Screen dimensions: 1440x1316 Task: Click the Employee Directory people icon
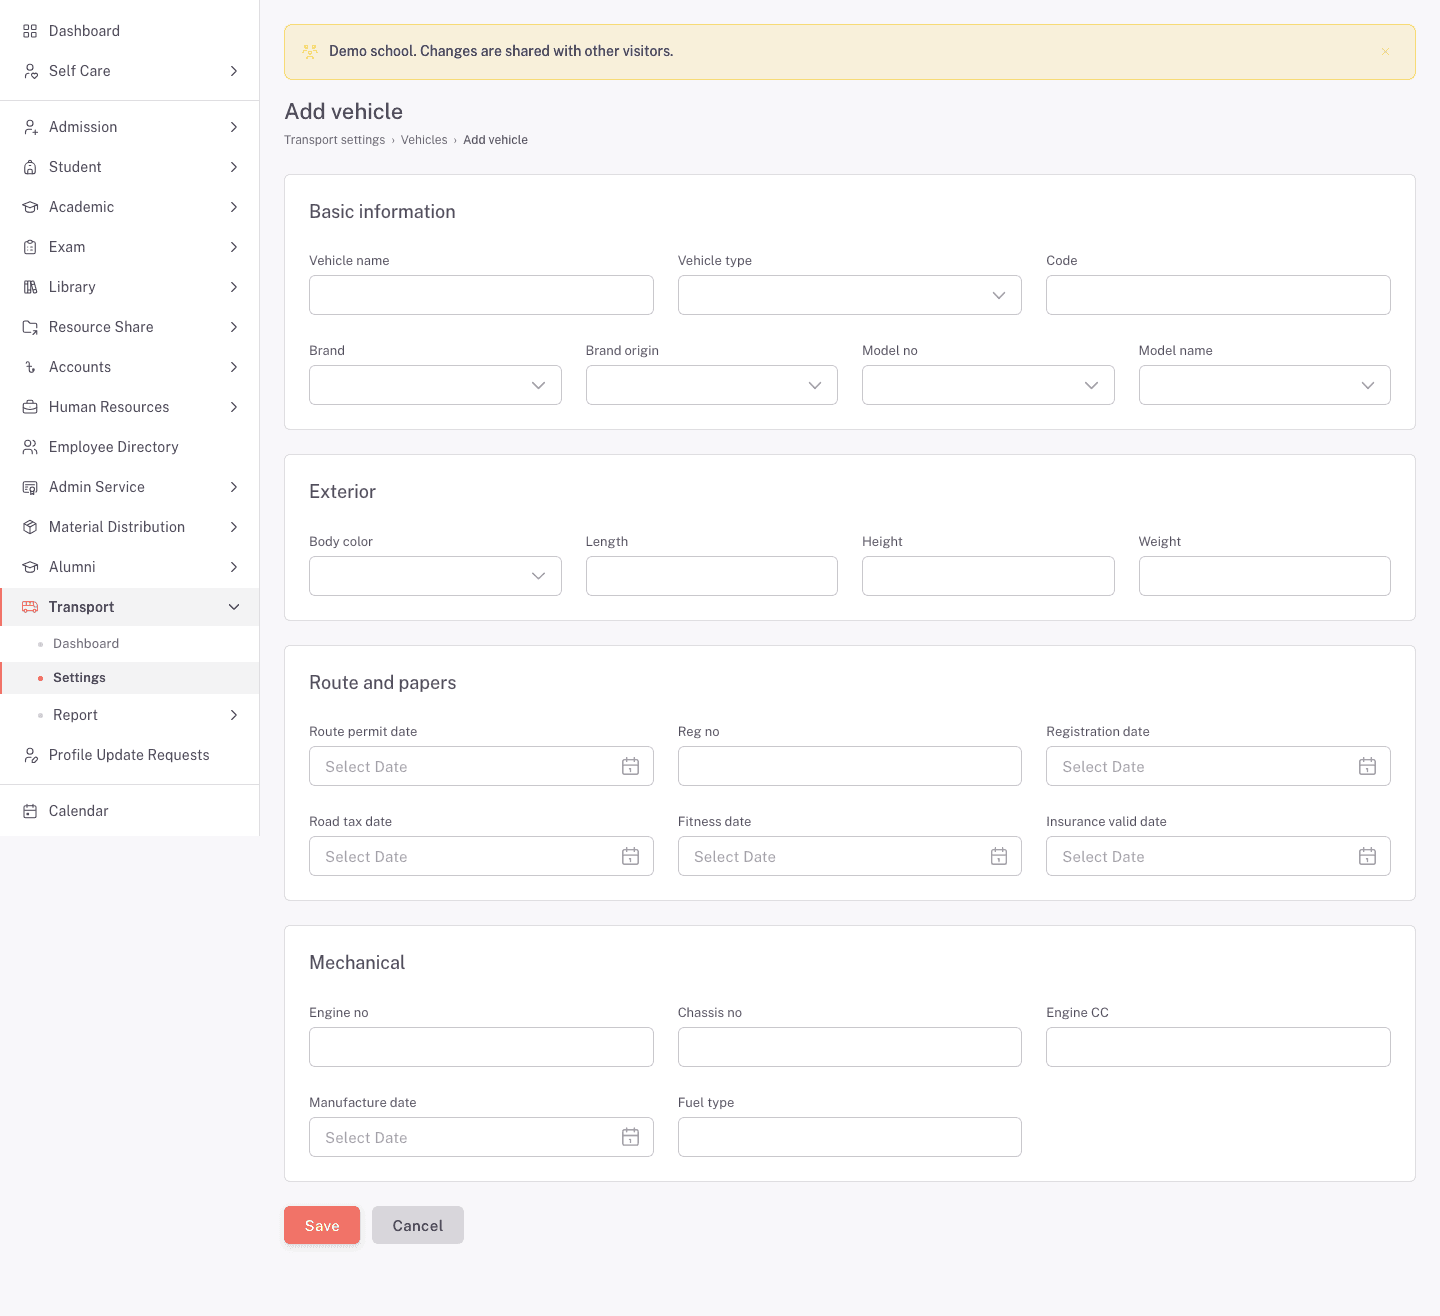30,447
